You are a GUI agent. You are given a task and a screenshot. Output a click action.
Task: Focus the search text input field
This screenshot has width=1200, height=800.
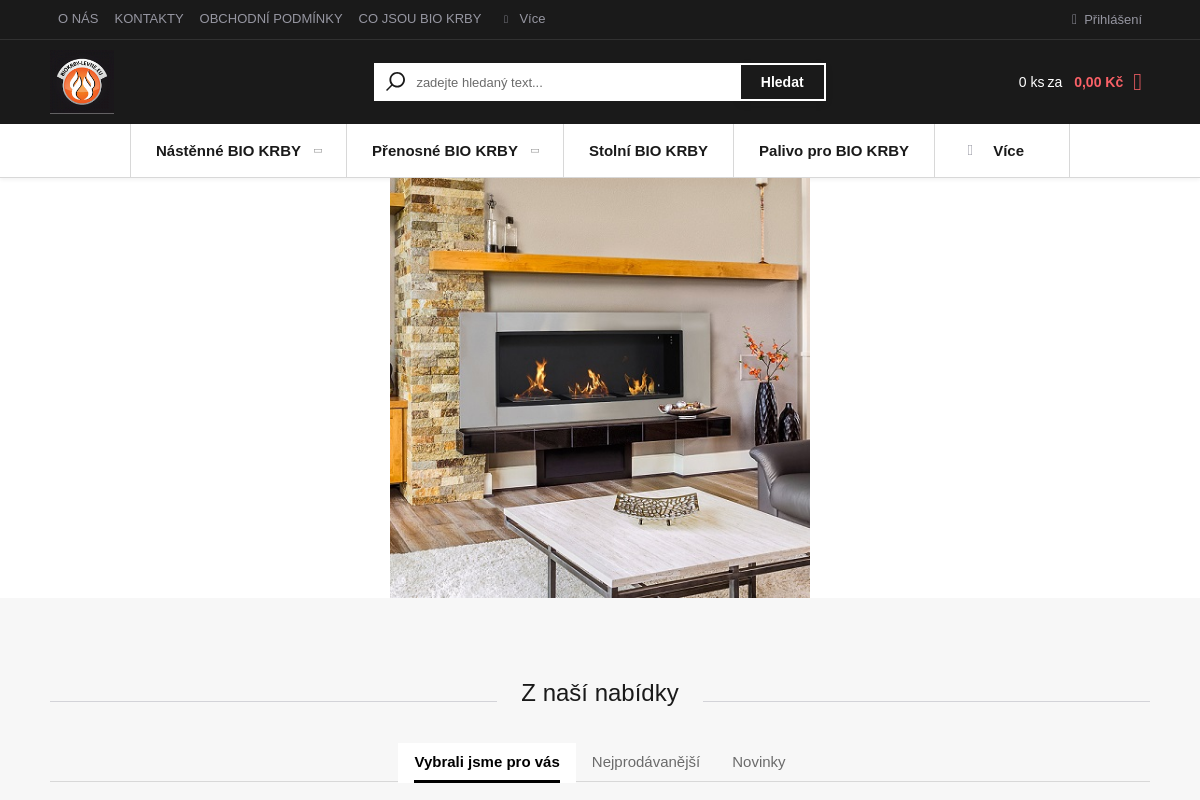575,82
